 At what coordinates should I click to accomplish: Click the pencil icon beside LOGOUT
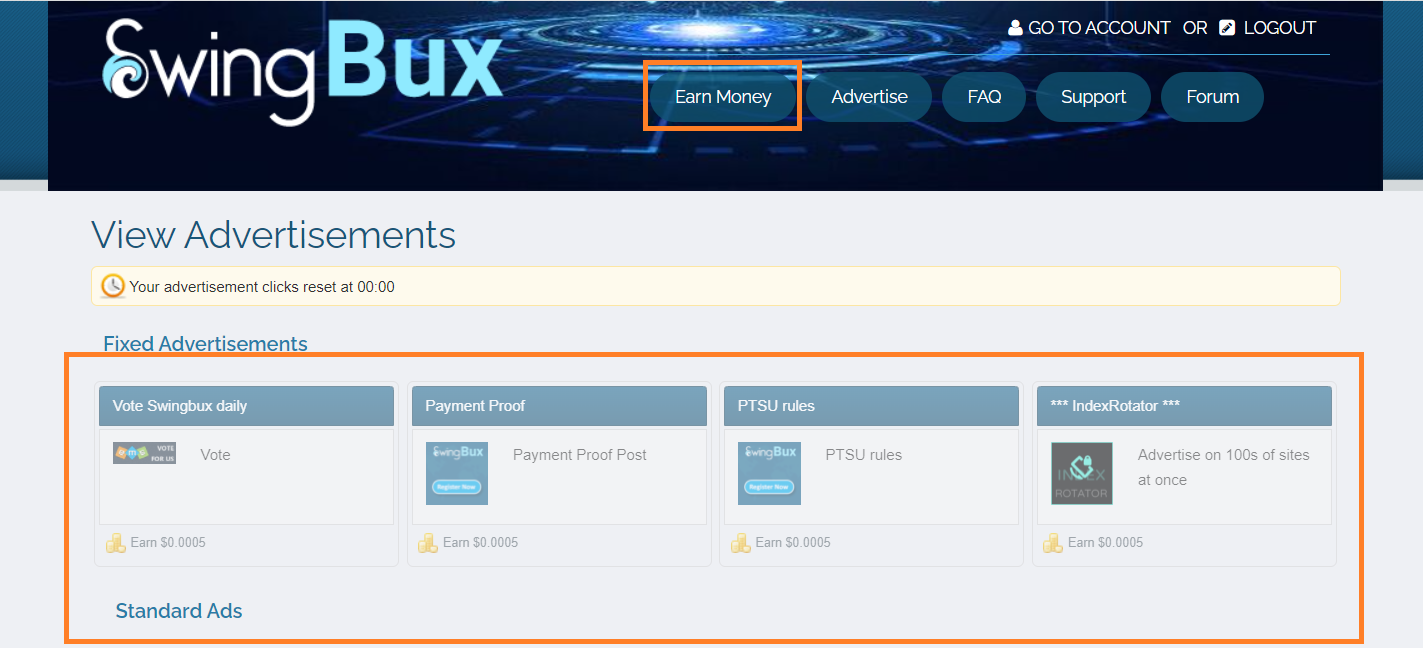click(x=1227, y=28)
